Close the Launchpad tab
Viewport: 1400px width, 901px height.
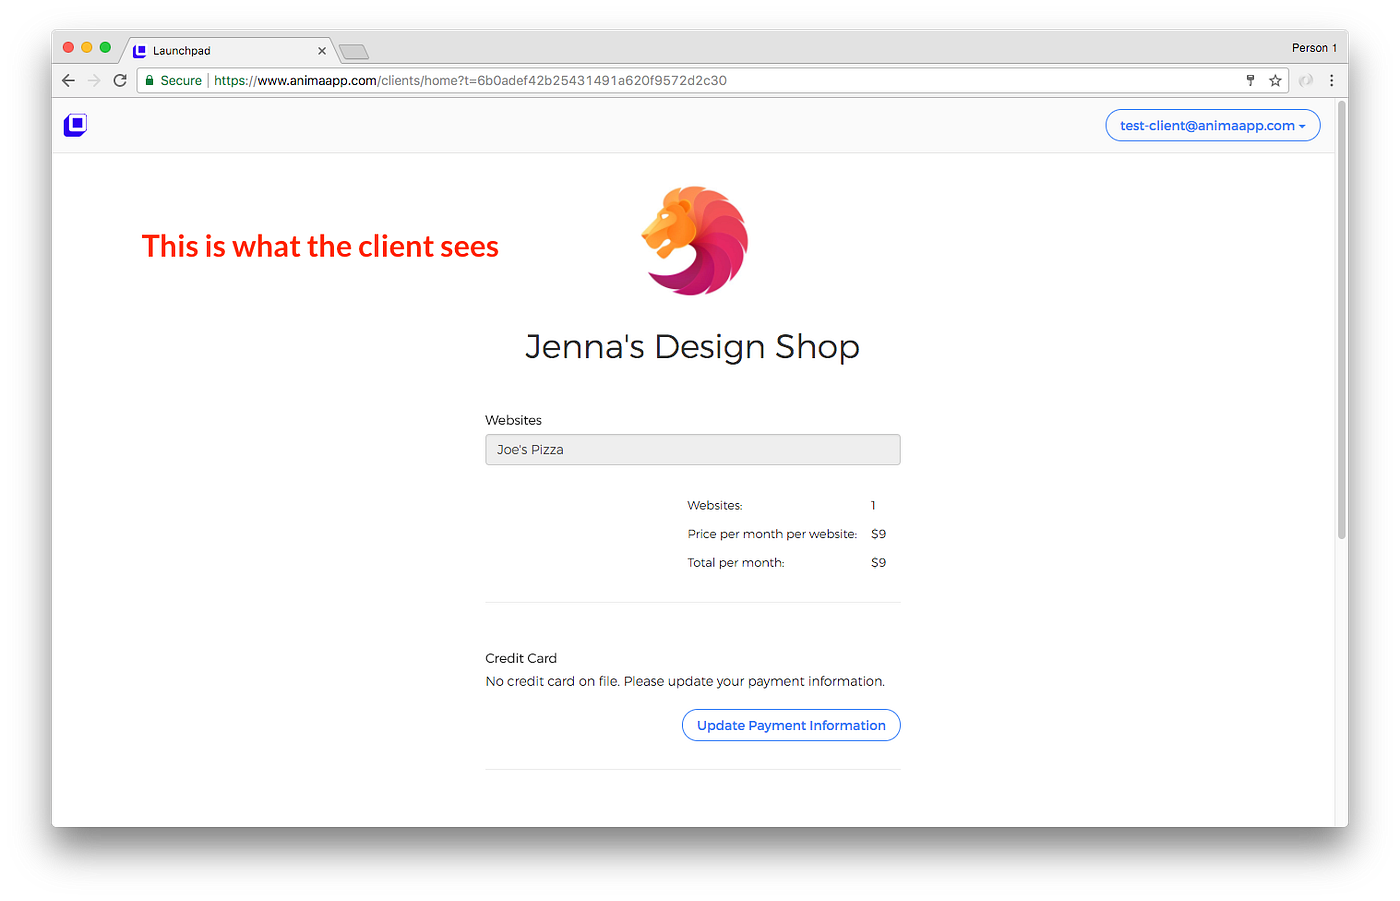pos(322,51)
